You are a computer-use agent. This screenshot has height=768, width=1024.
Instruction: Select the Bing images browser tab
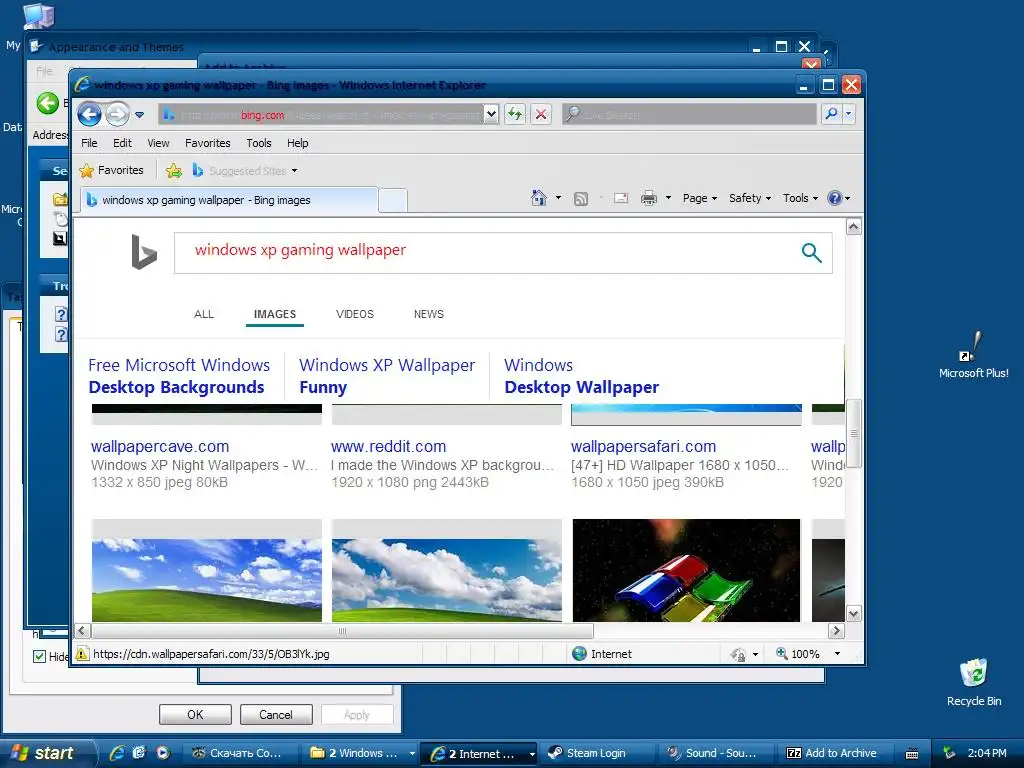(229, 200)
